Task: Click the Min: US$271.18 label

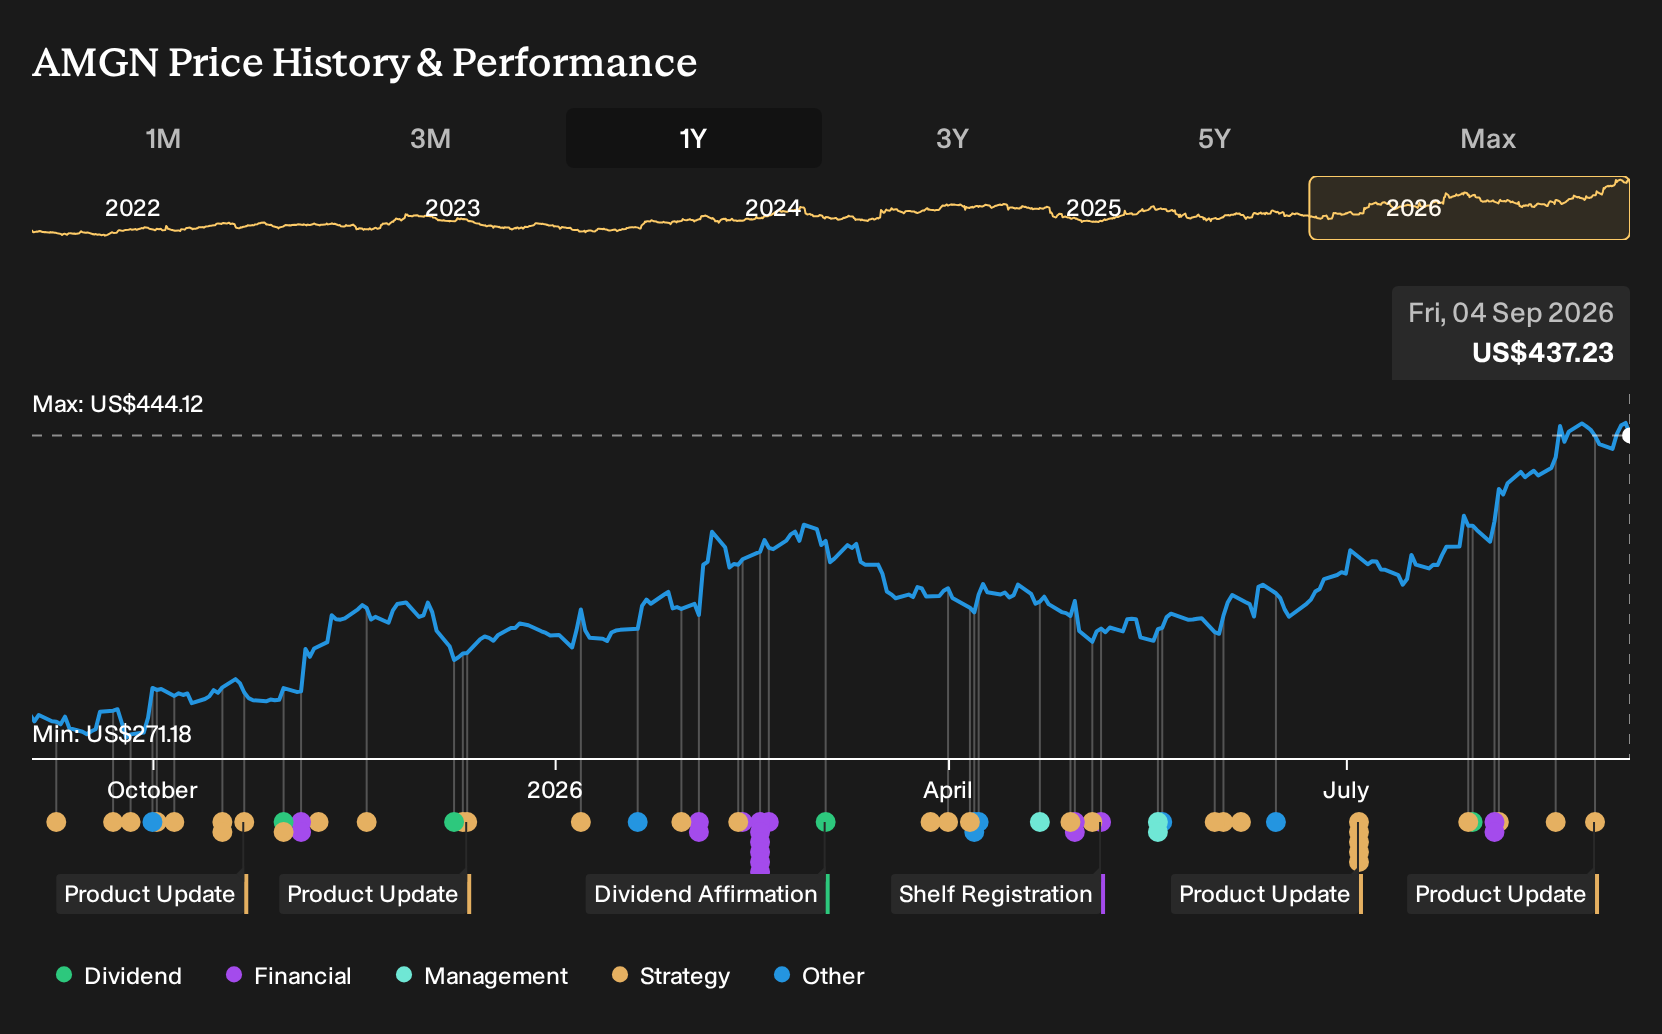Action: [x=112, y=734]
